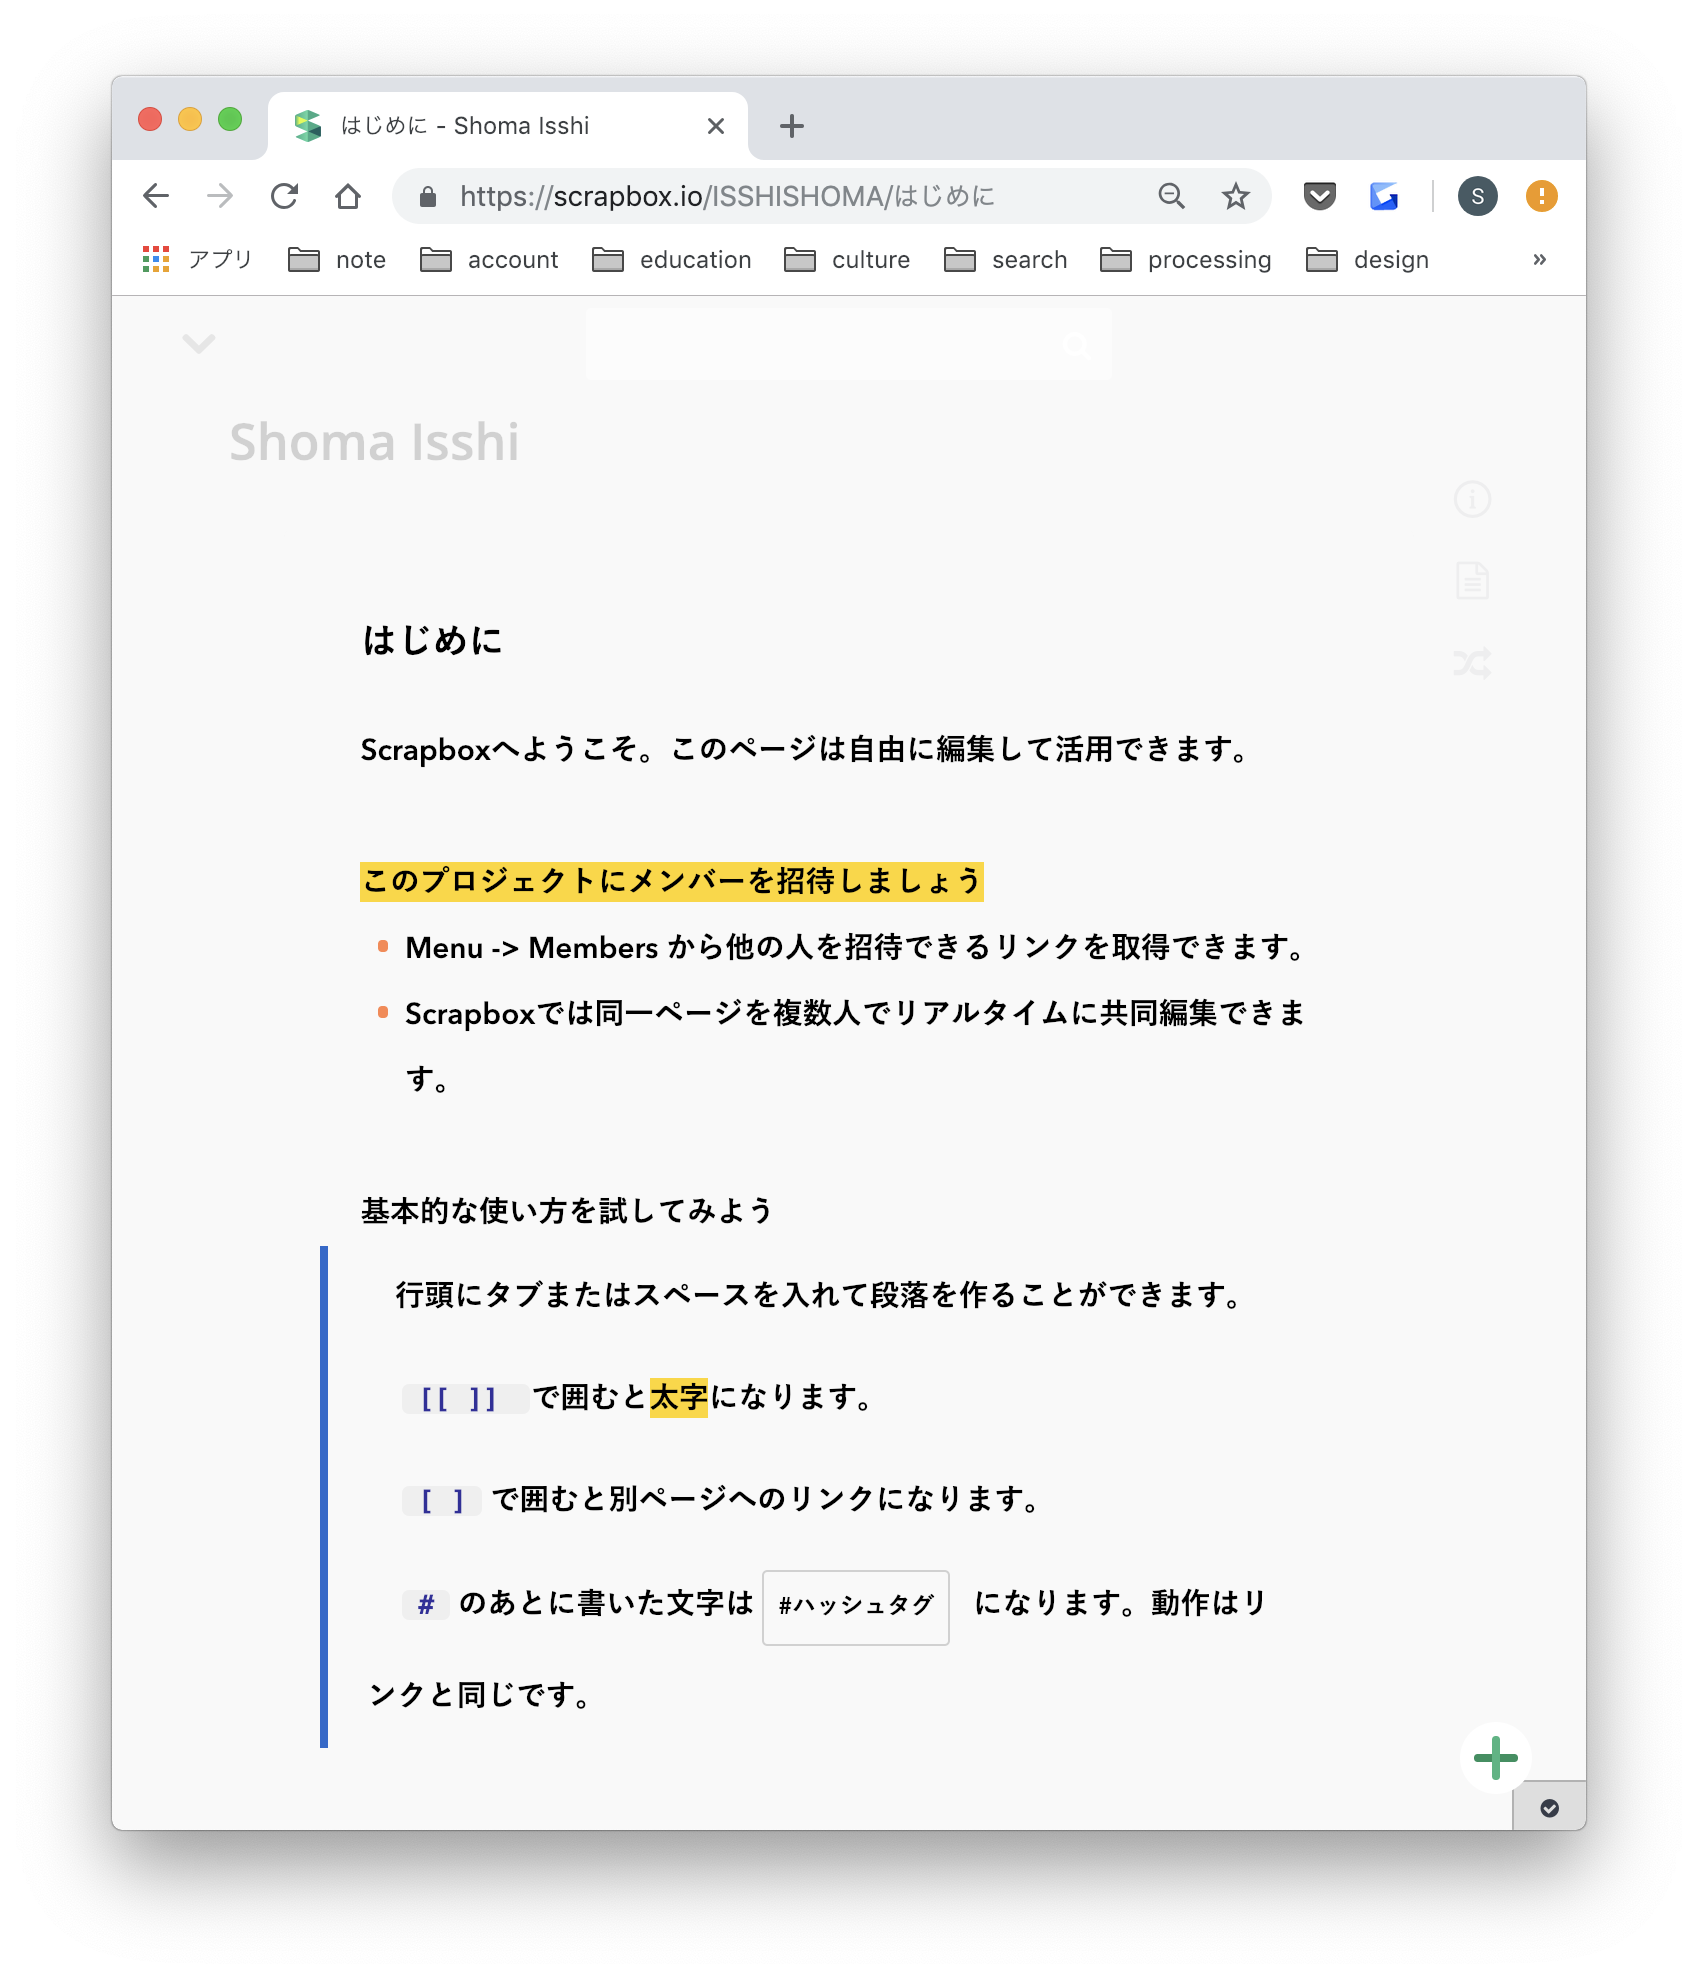The width and height of the screenshot is (1698, 1978).
Task: Click the はじめに page title
Action: point(432,640)
